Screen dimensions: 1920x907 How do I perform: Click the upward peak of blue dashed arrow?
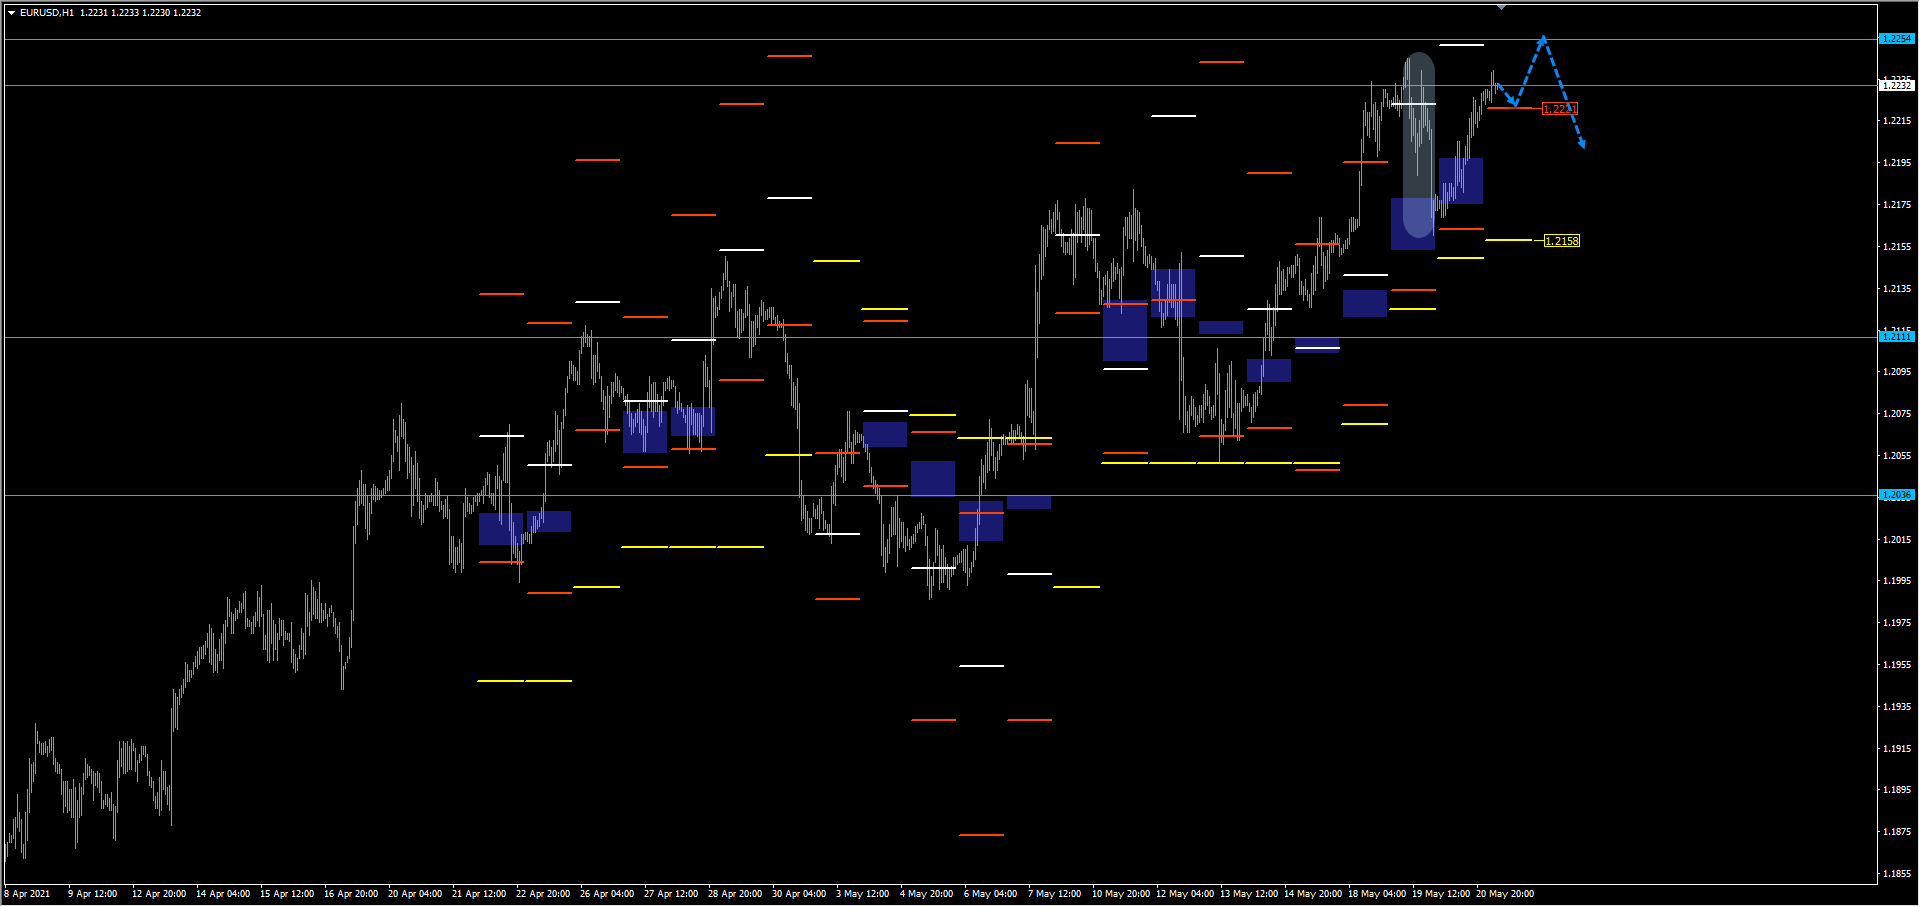(1543, 39)
